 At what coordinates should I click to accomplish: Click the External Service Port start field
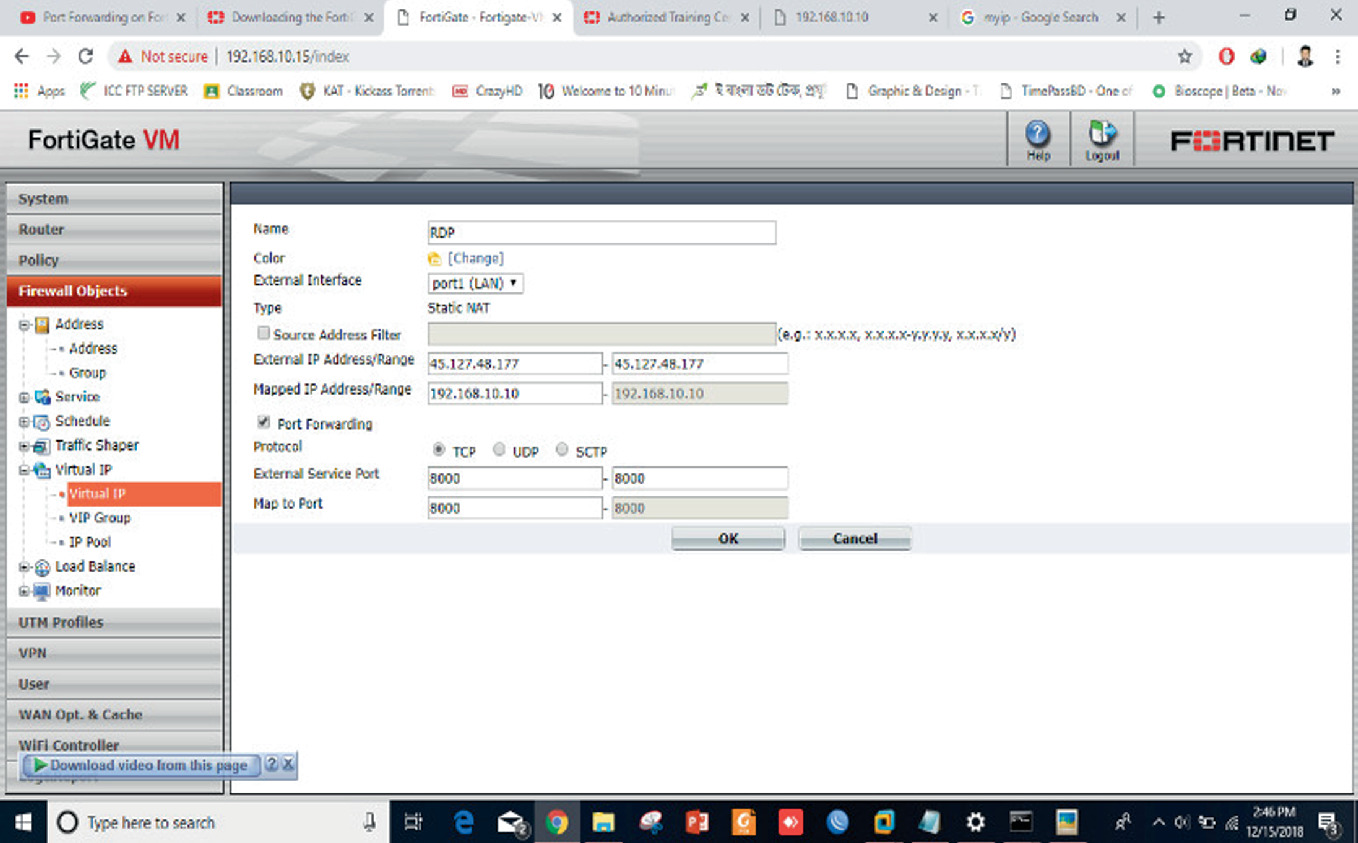tap(515, 478)
